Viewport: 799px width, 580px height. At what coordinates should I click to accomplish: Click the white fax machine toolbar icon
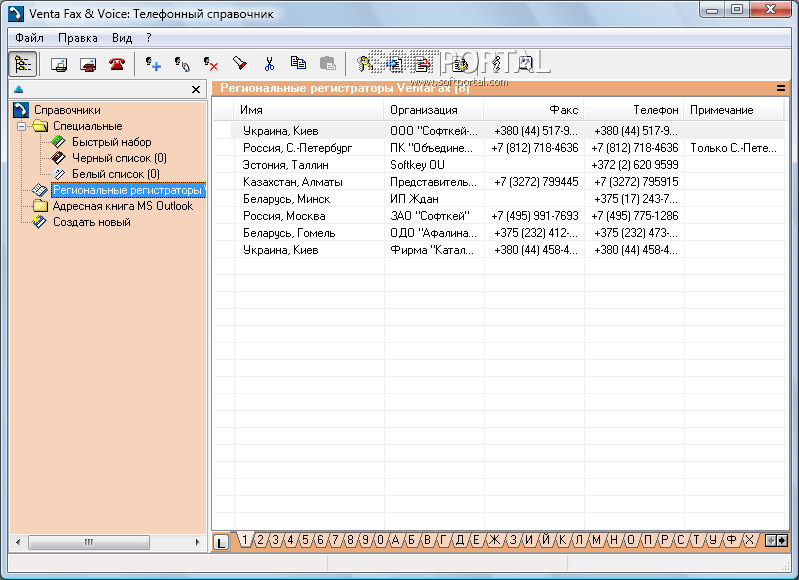coord(59,64)
